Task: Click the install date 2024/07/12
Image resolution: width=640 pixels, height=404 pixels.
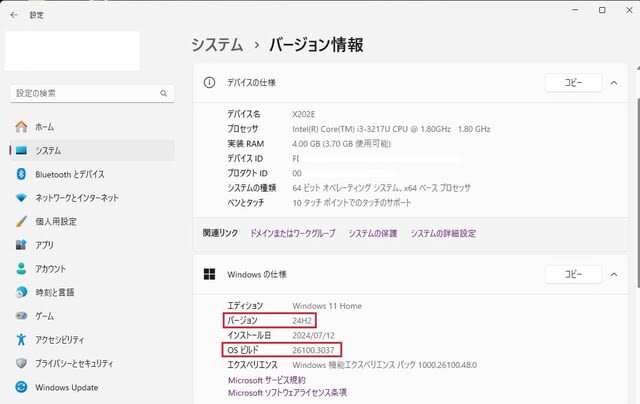Action: point(313,335)
